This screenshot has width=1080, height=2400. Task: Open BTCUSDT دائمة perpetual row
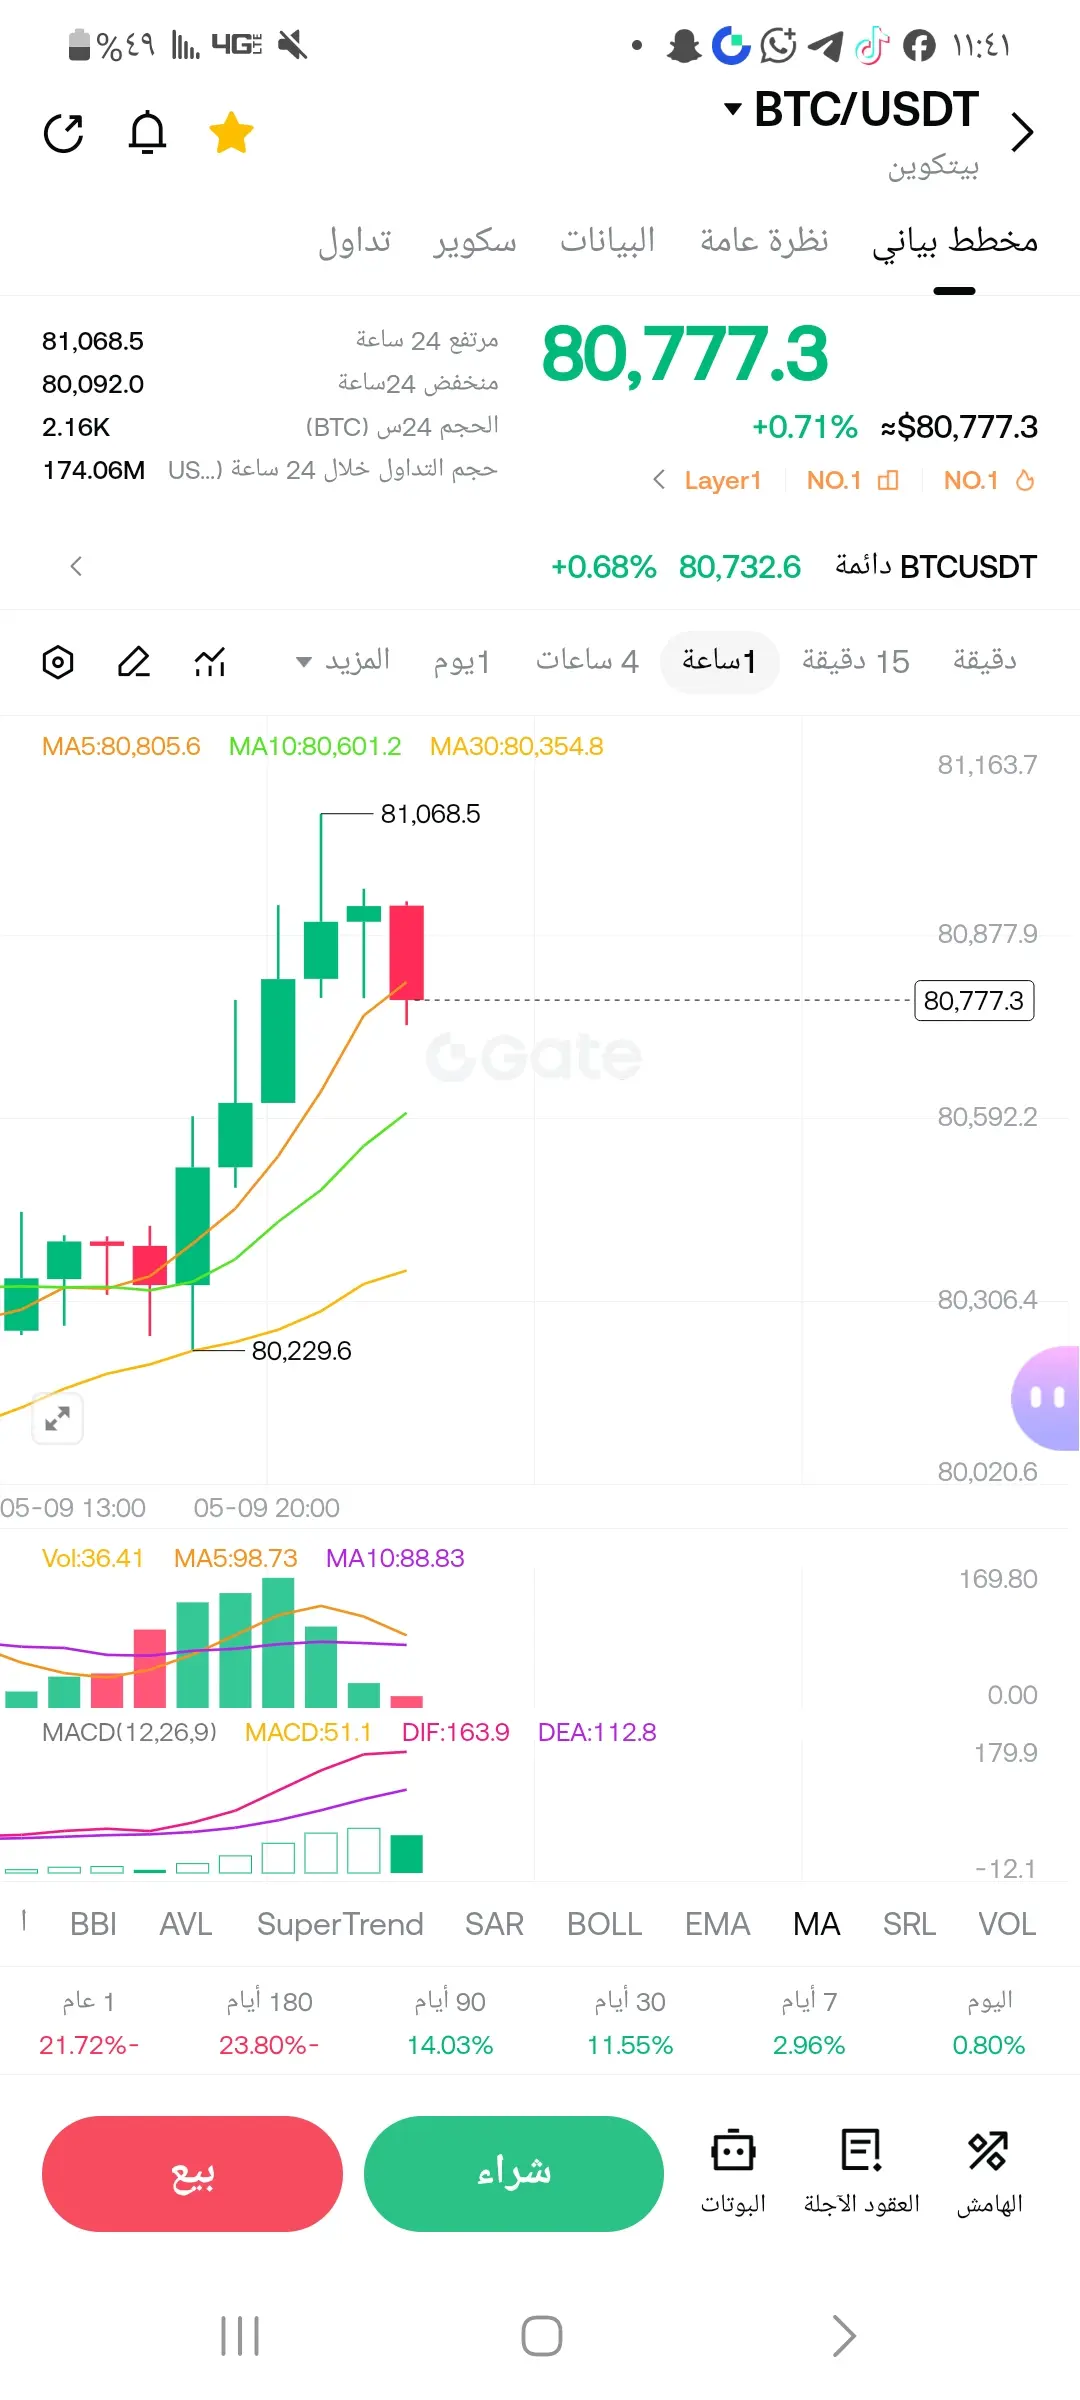(x=540, y=567)
